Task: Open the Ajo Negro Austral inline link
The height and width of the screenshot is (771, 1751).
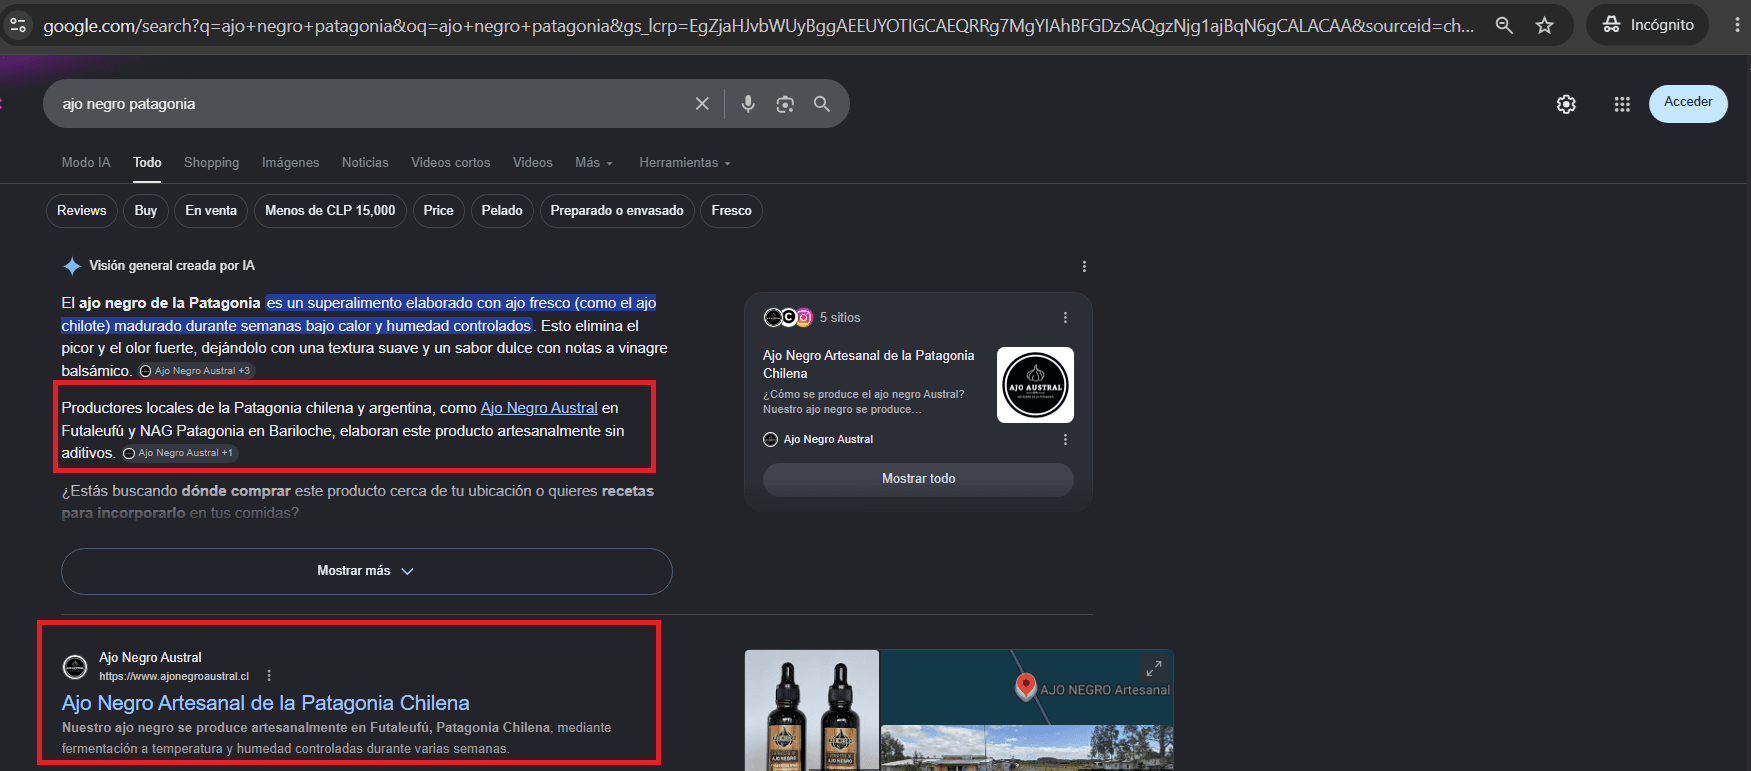Action: pyautogui.click(x=539, y=408)
